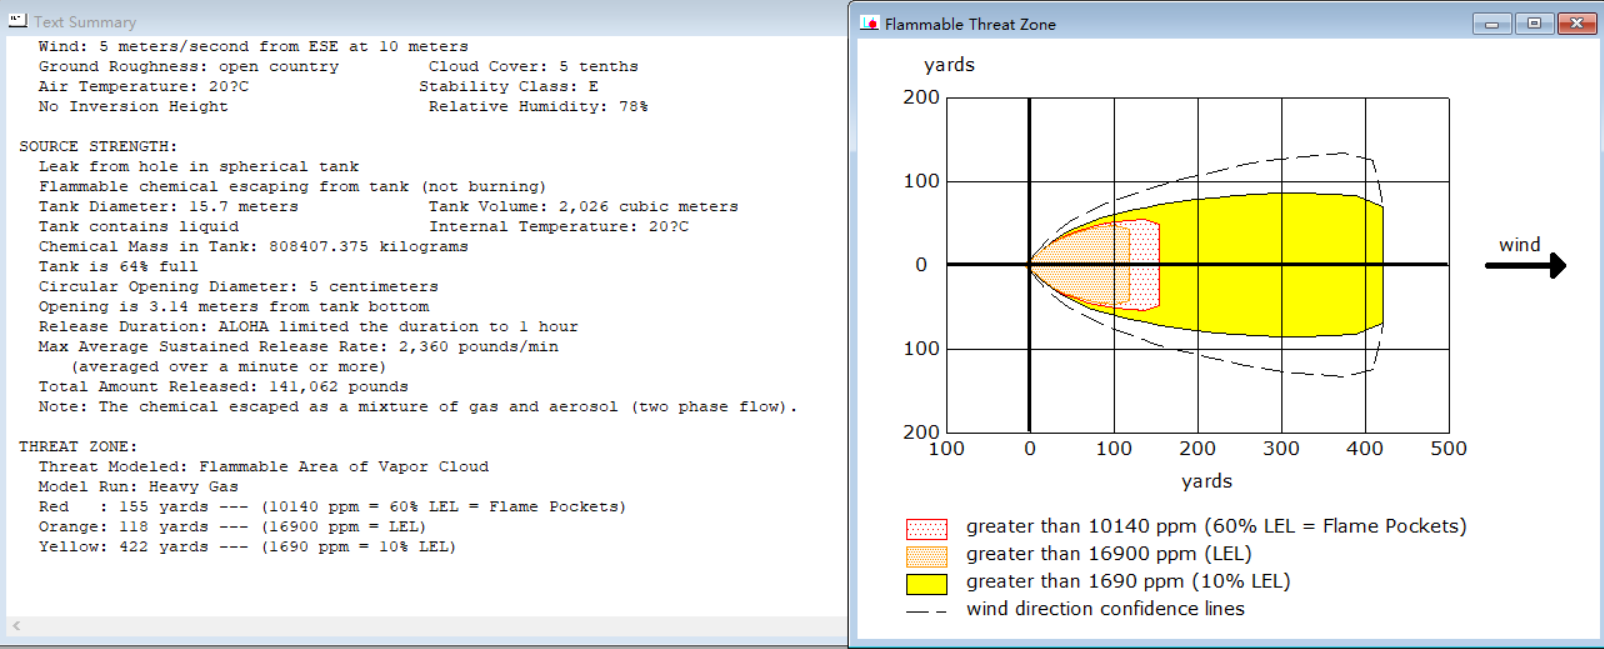Click 'Red : 155 yards' threat line

point(332,507)
